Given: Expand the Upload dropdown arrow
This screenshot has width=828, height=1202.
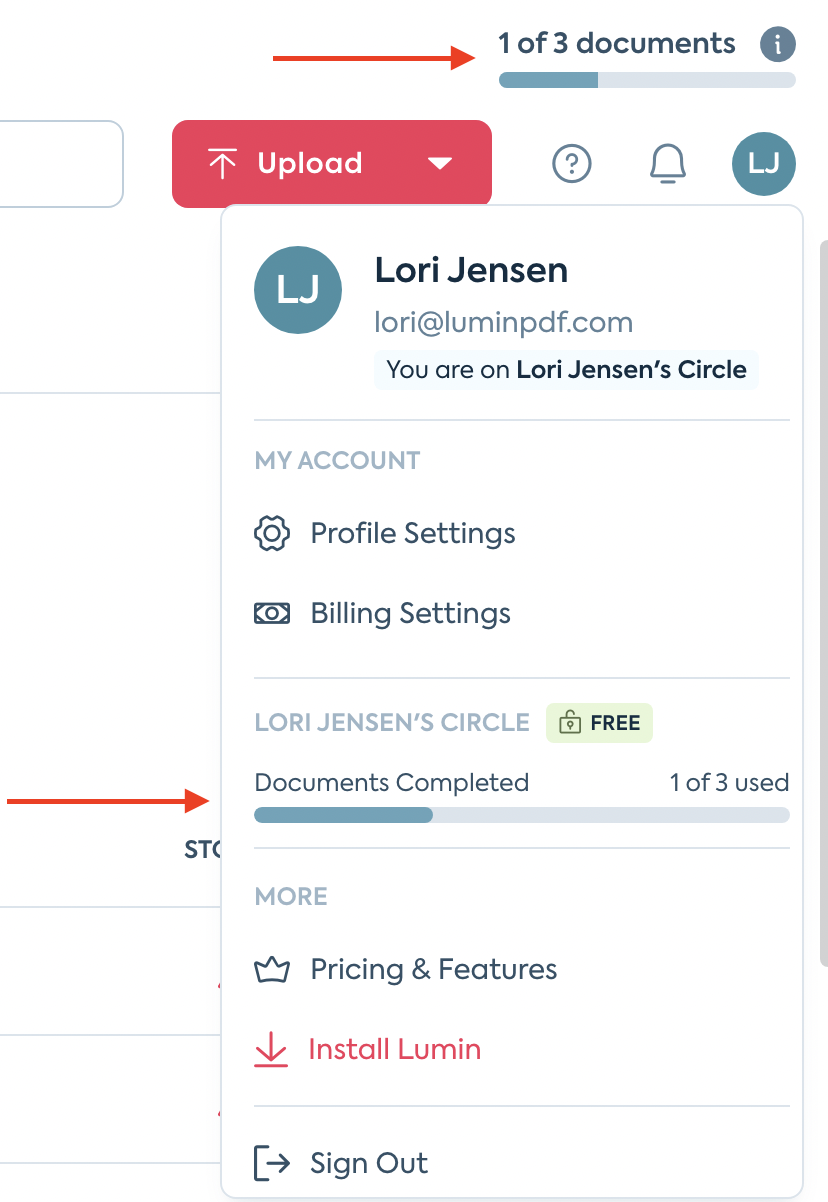Looking at the screenshot, I should coord(440,164).
